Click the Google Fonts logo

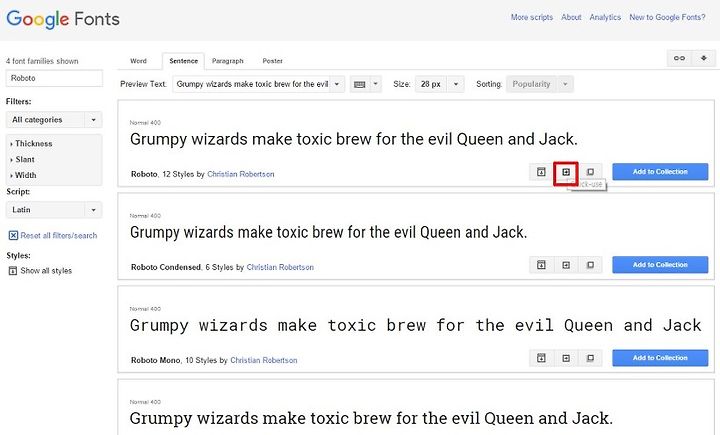coord(63,19)
